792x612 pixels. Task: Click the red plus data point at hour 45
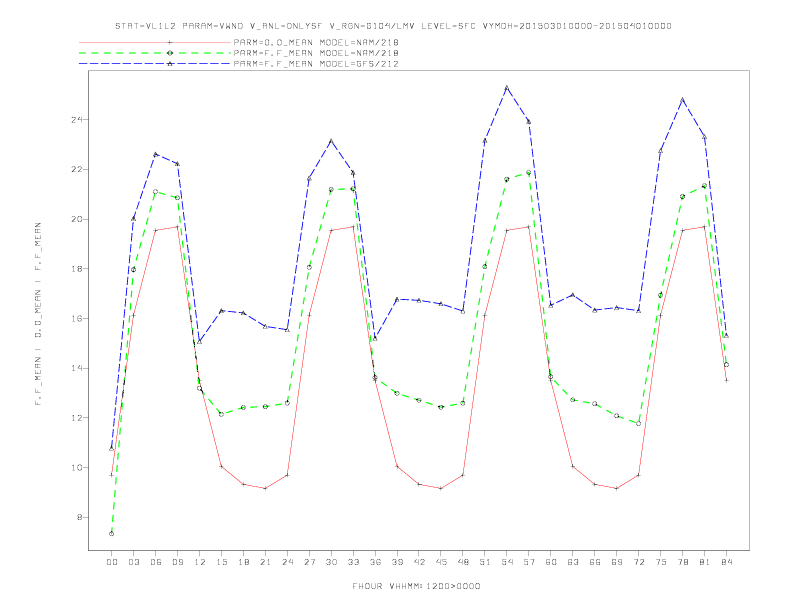441,488
